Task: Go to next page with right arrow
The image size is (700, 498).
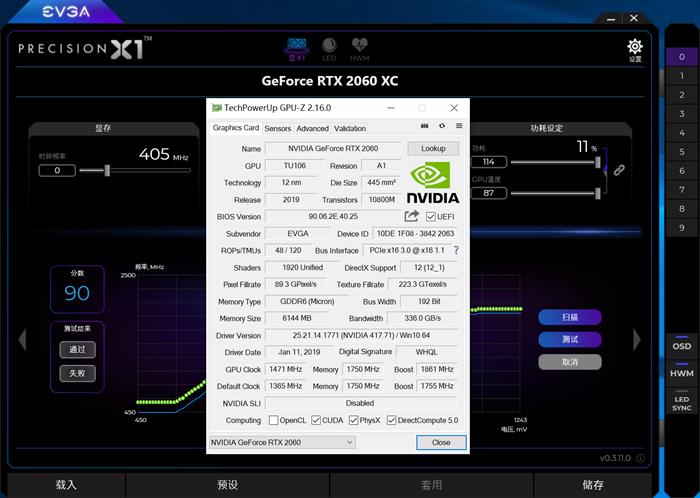Action: 637,339
